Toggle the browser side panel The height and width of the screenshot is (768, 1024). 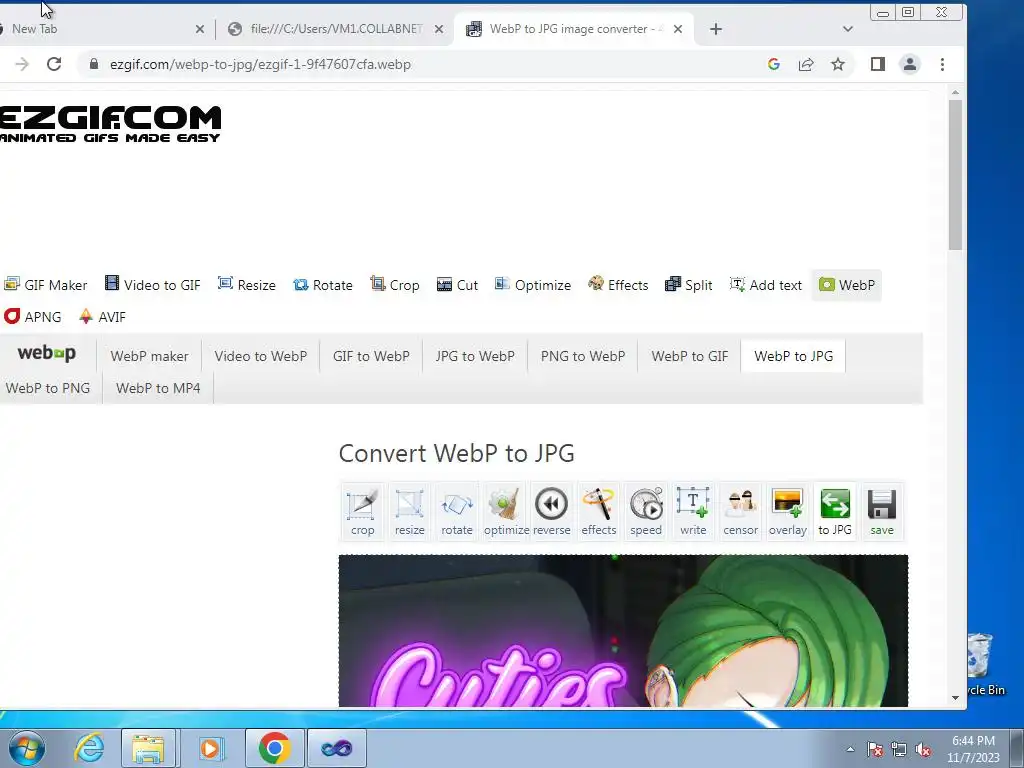point(878,64)
